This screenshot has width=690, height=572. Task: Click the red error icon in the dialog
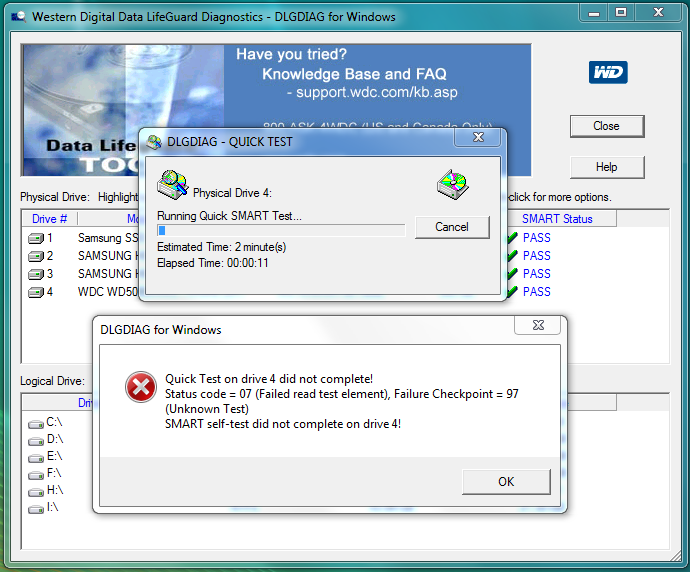tap(141, 387)
